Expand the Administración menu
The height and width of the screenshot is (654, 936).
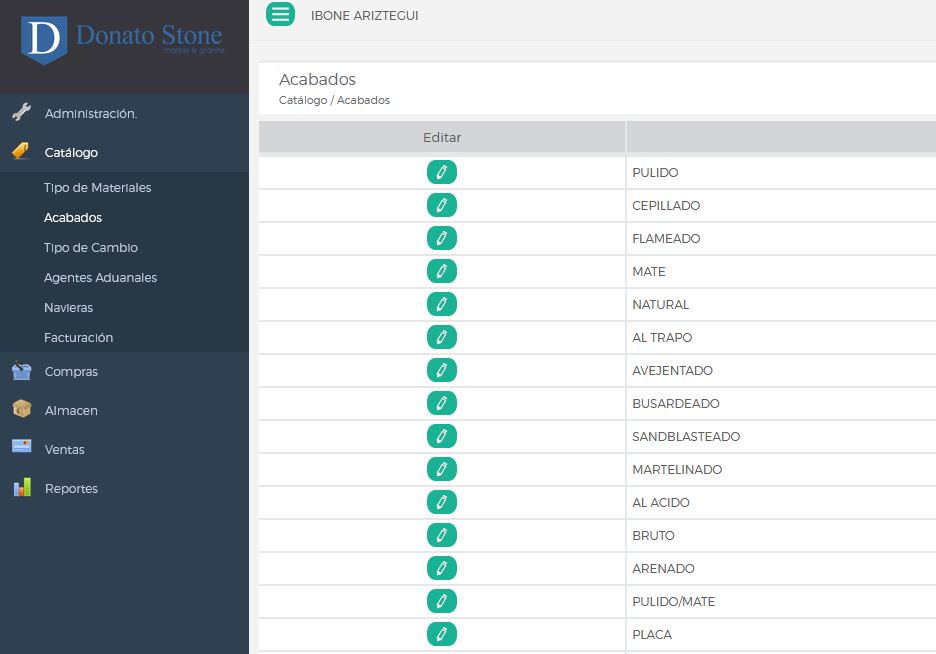pos(90,114)
